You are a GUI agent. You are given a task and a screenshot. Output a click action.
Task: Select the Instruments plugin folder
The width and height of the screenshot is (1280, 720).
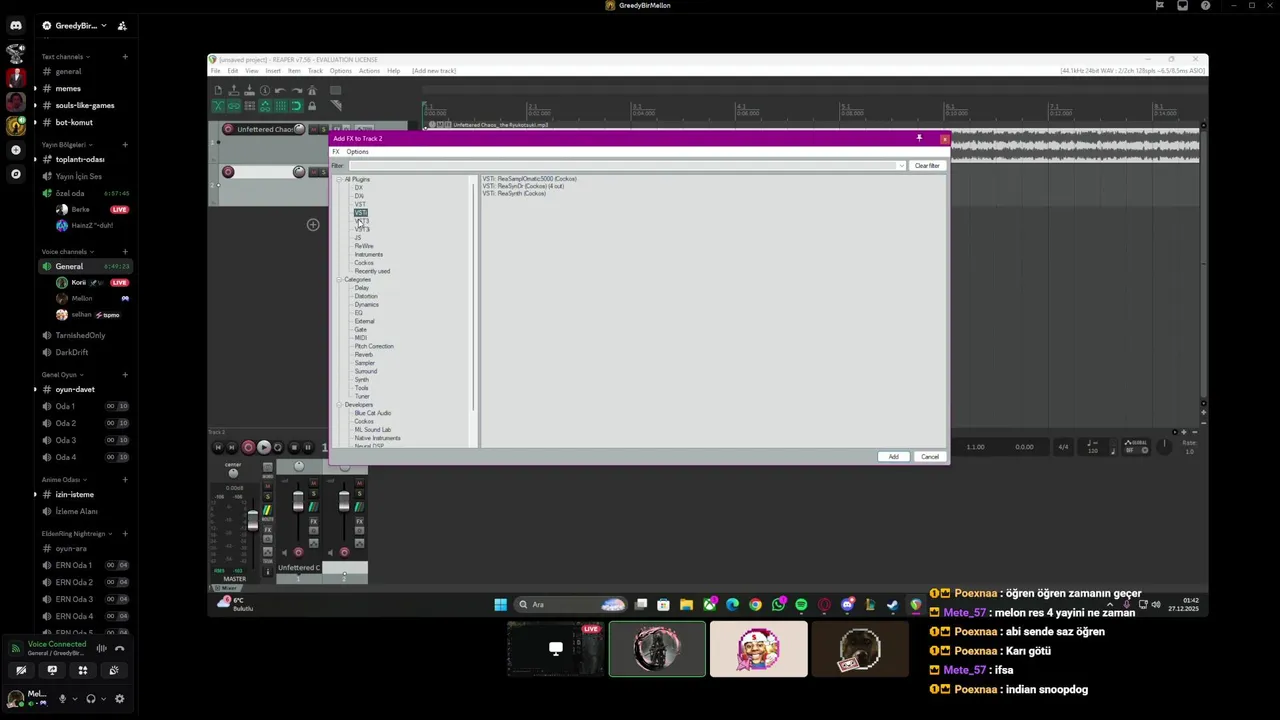click(368, 255)
